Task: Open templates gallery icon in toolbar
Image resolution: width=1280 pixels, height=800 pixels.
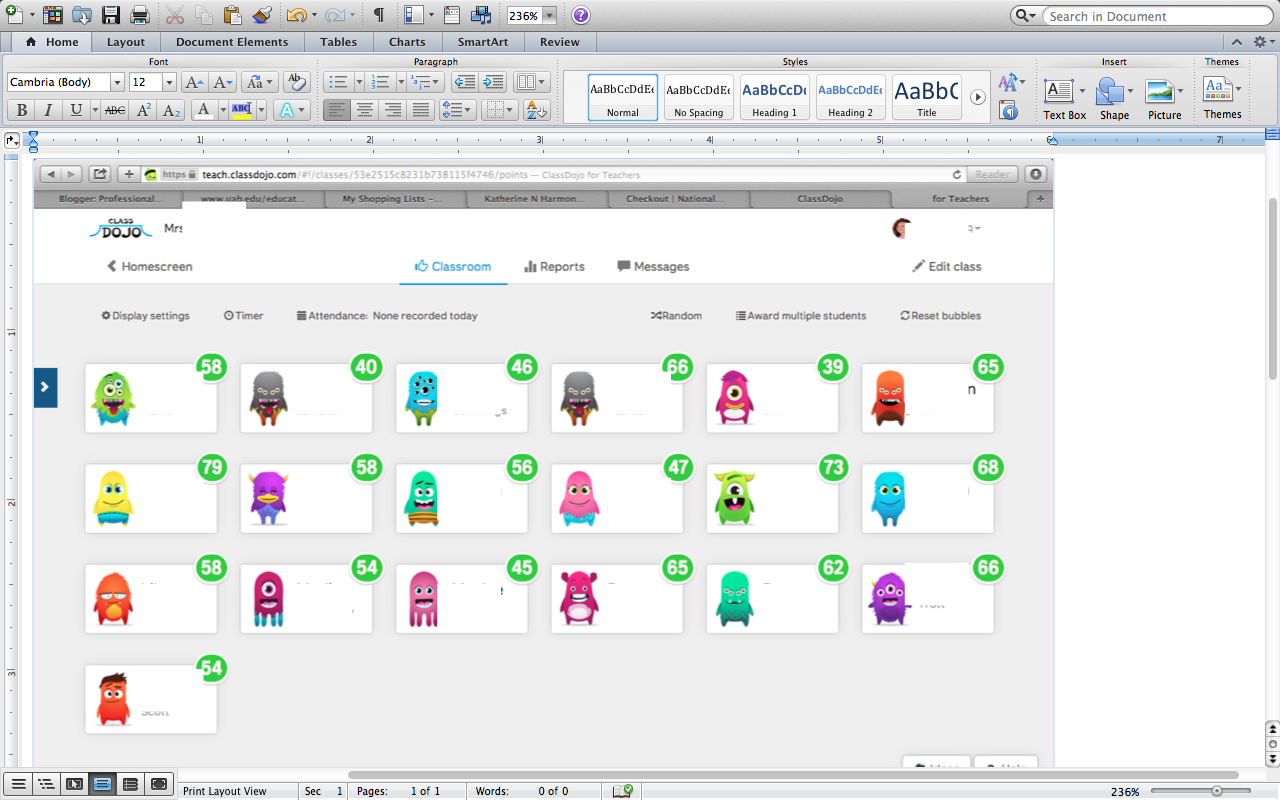Action: [53, 16]
